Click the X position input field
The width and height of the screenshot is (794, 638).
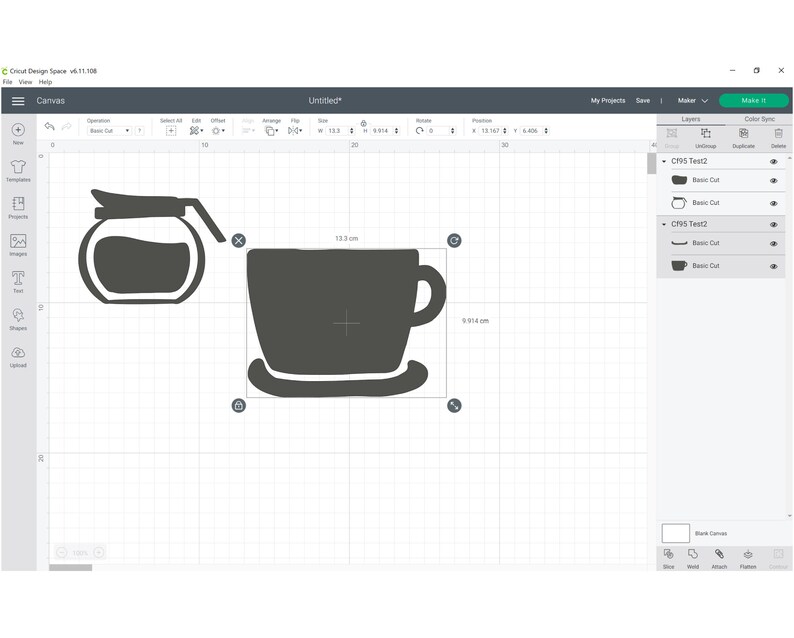click(x=493, y=131)
